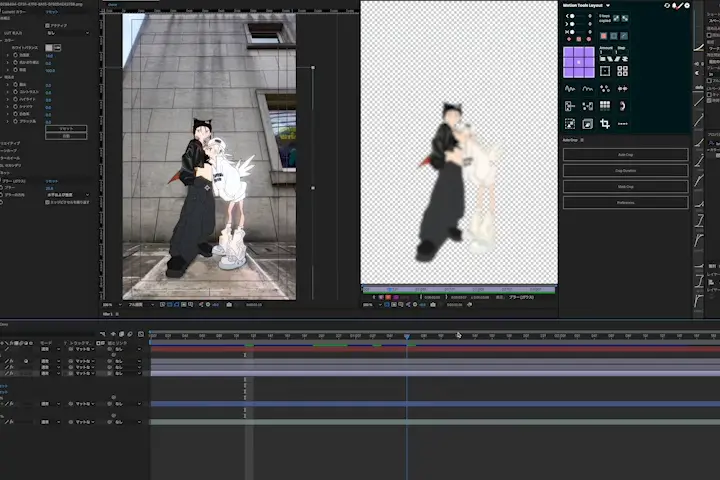Click the second keys-copied paste icon
The width and height of the screenshot is (720, 480).
625,18
